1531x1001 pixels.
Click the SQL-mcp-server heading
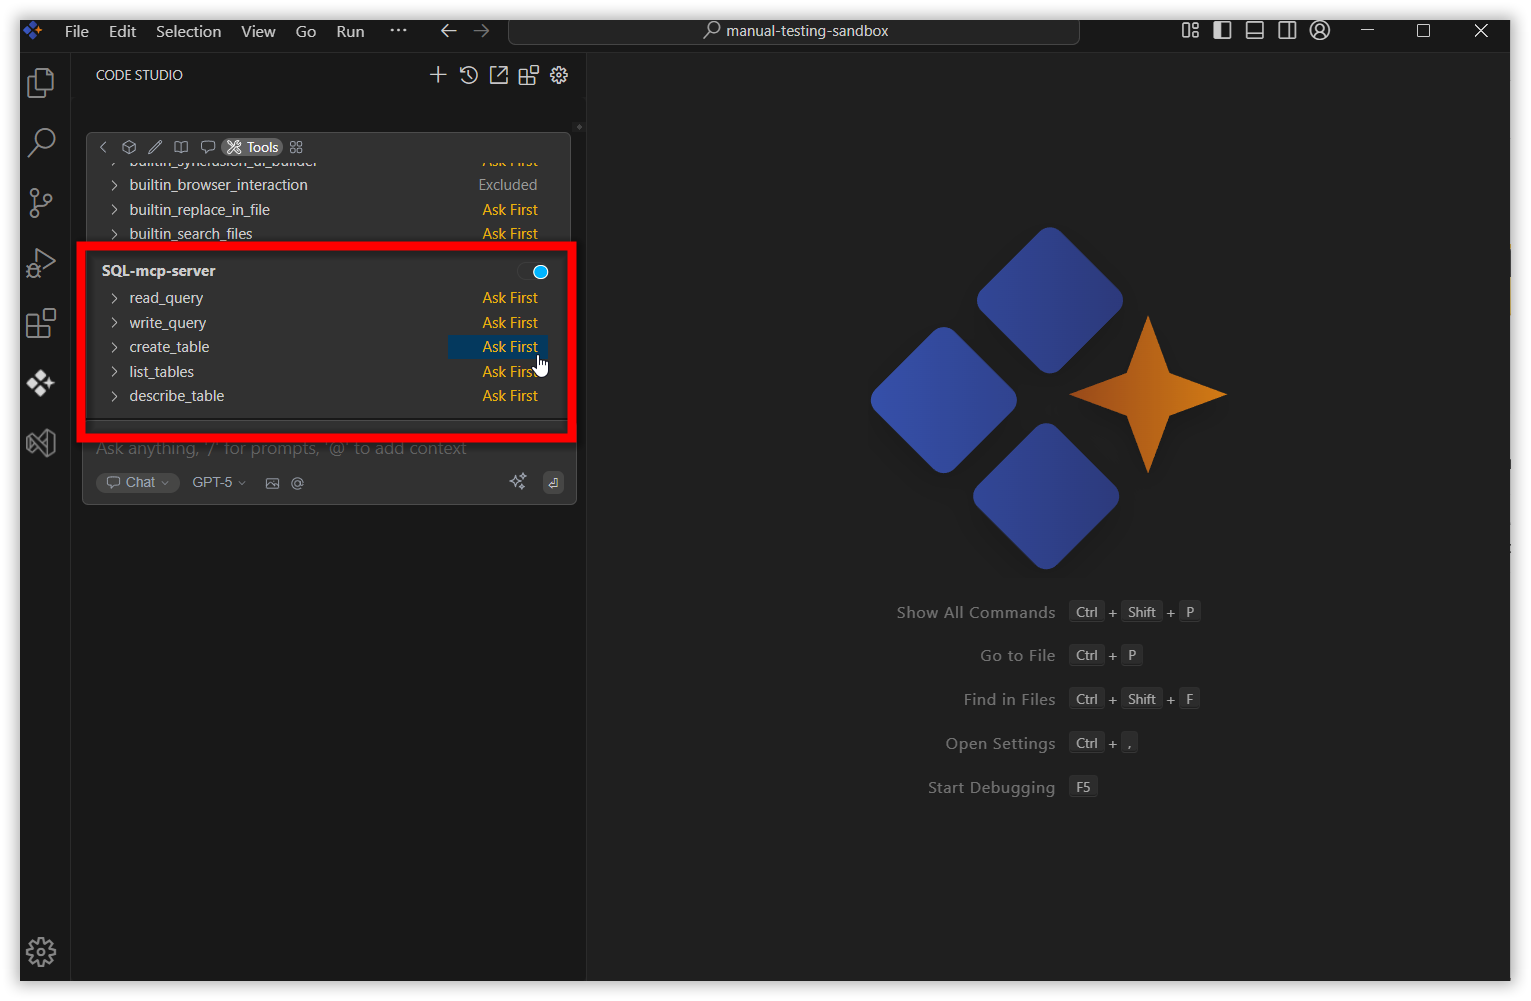coord(159,271)
